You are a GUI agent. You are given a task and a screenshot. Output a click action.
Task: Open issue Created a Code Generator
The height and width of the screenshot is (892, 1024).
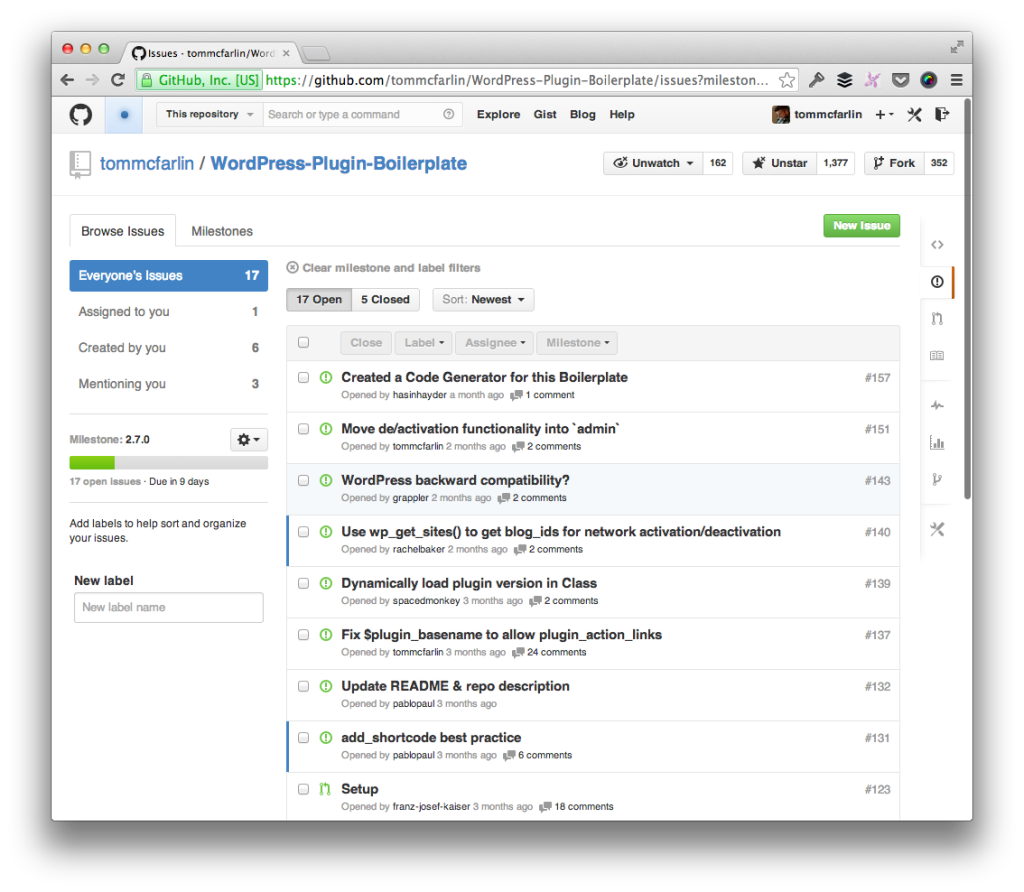click(x=484, y=377)
